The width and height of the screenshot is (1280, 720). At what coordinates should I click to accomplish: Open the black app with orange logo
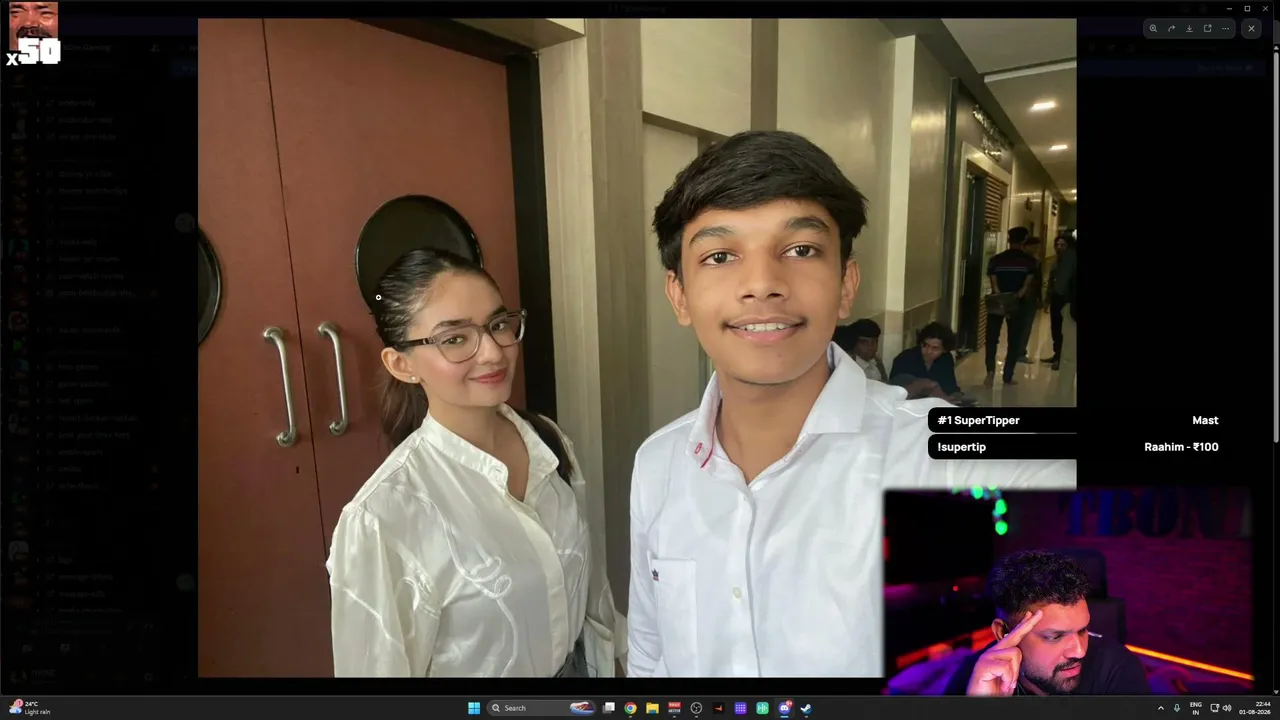click(x=718, y=708)
